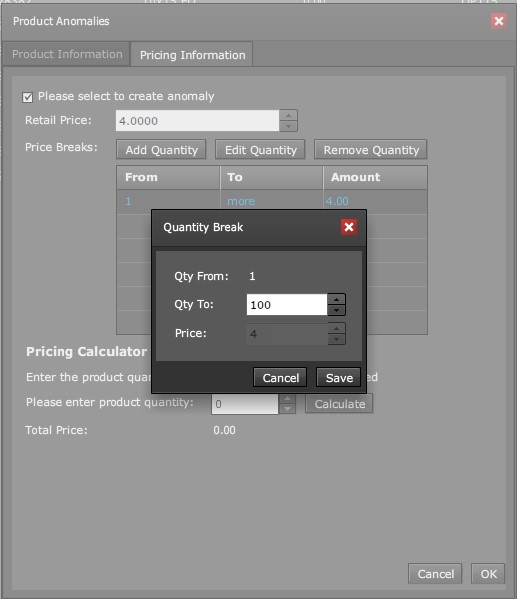This screenshot has height=599, width=517.
Task: Click the From column header
Action: 168,178
